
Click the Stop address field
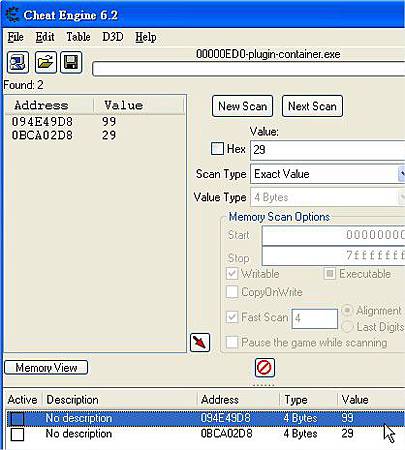(x=333, y=256)
